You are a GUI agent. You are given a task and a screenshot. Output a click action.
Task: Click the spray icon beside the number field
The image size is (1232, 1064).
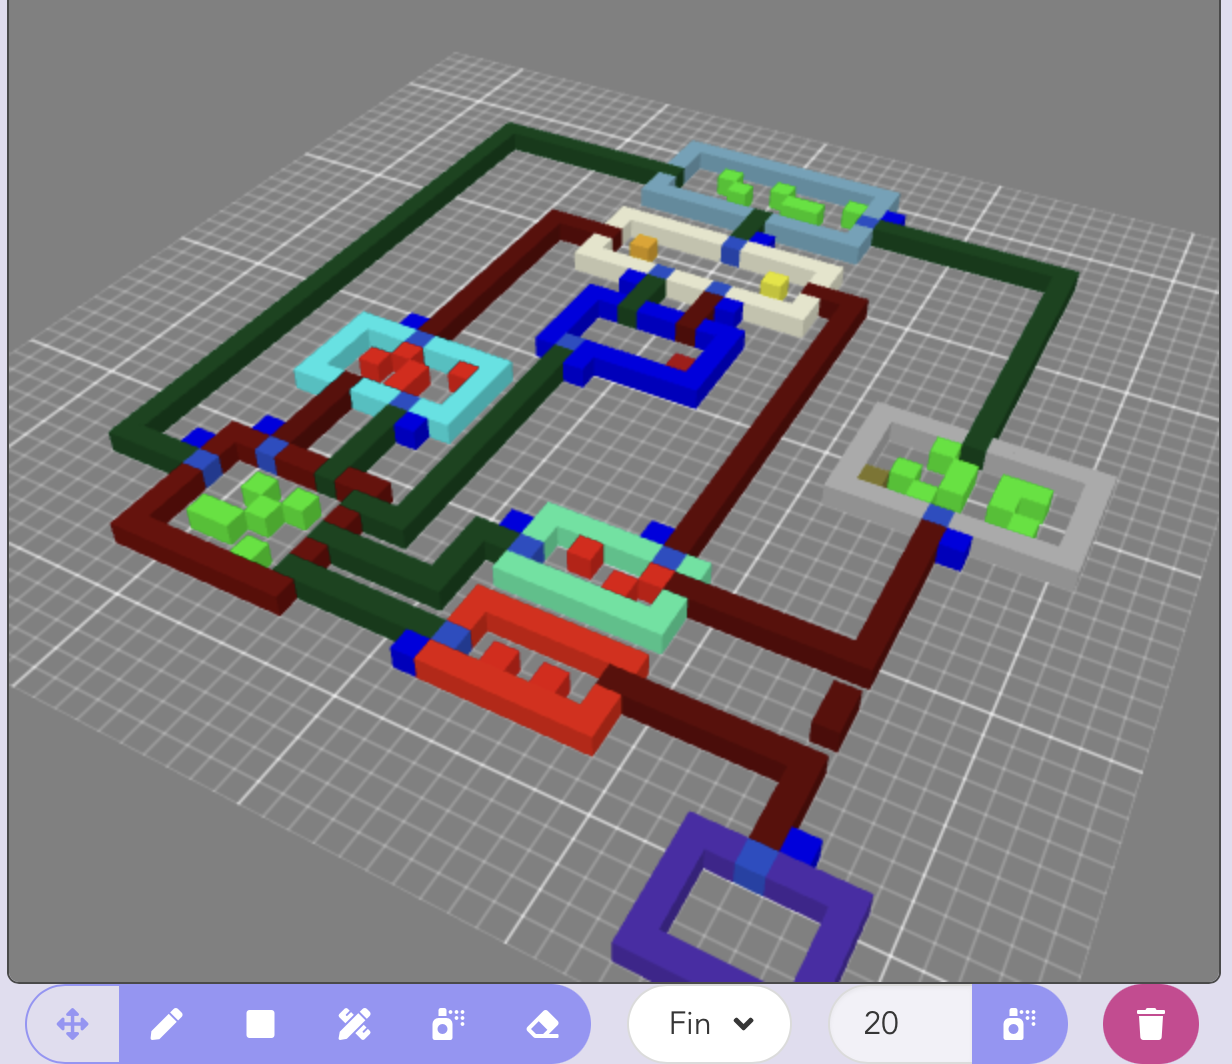click(x=1020, y=1023)
